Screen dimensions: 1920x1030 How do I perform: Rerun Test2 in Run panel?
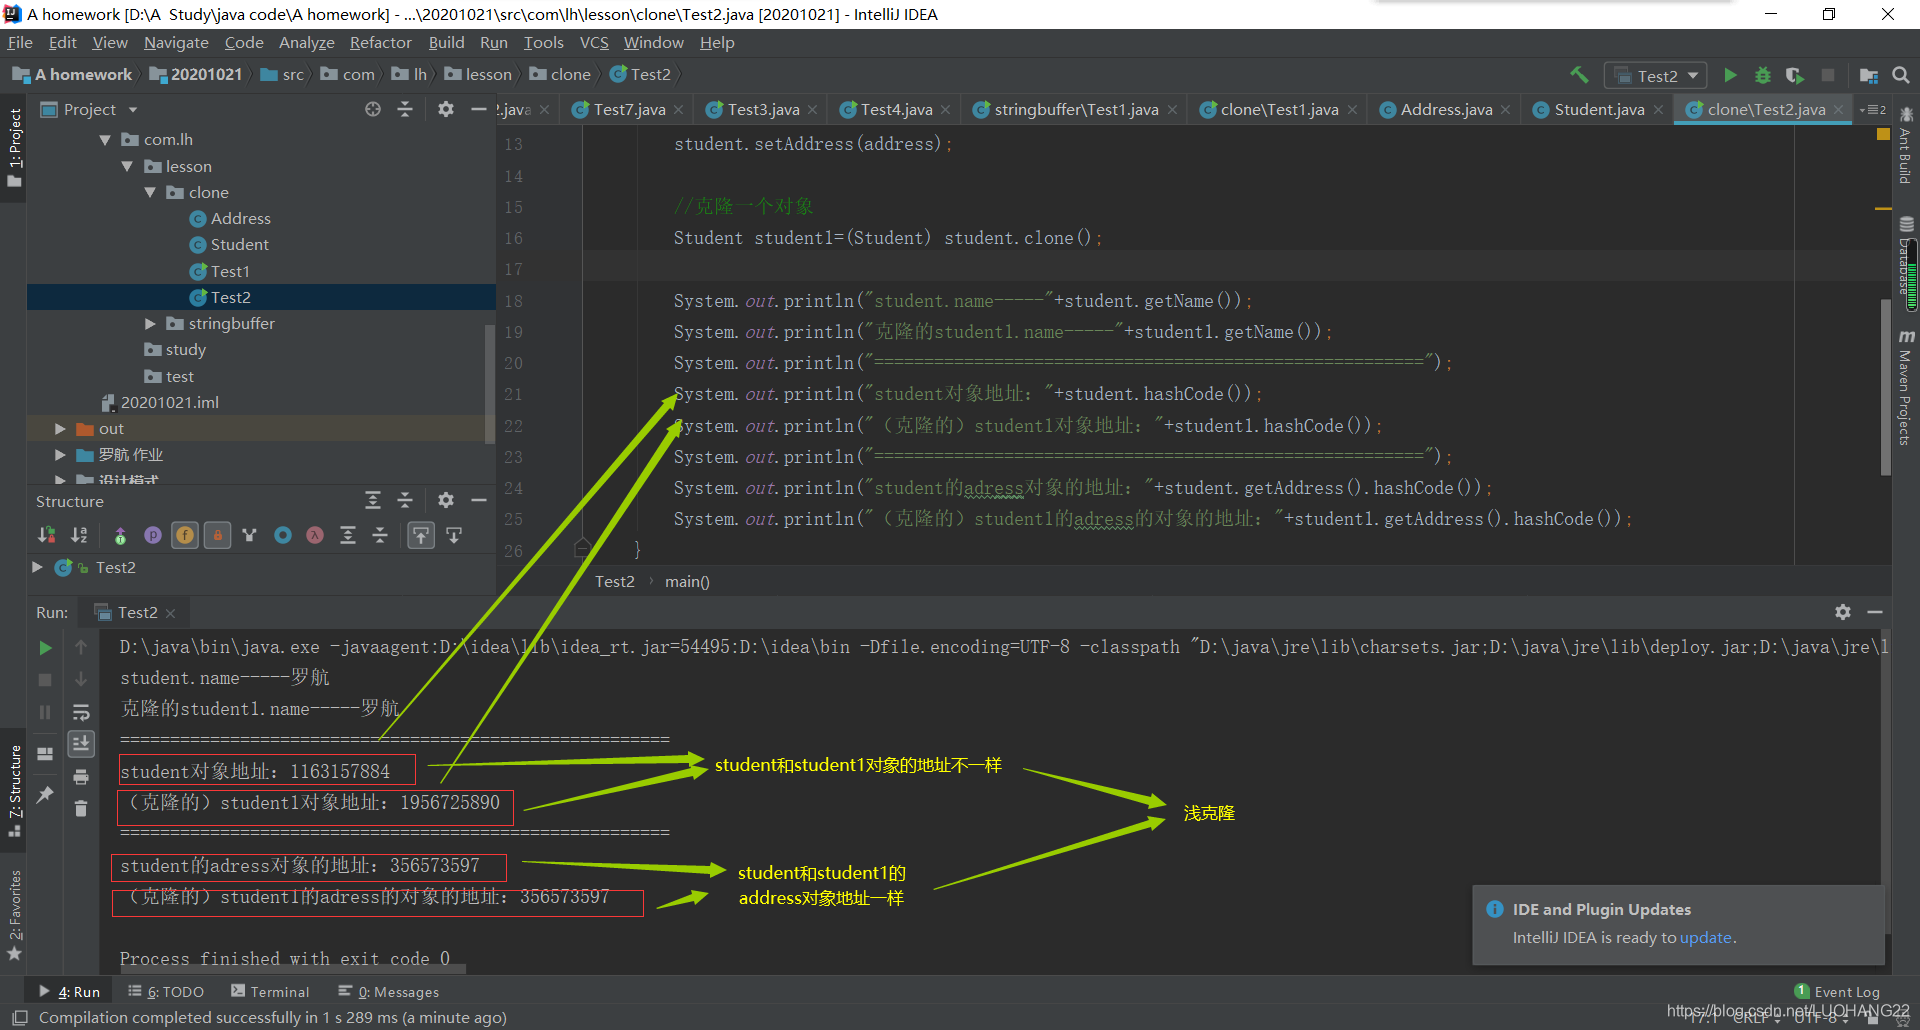coord(45,648)
